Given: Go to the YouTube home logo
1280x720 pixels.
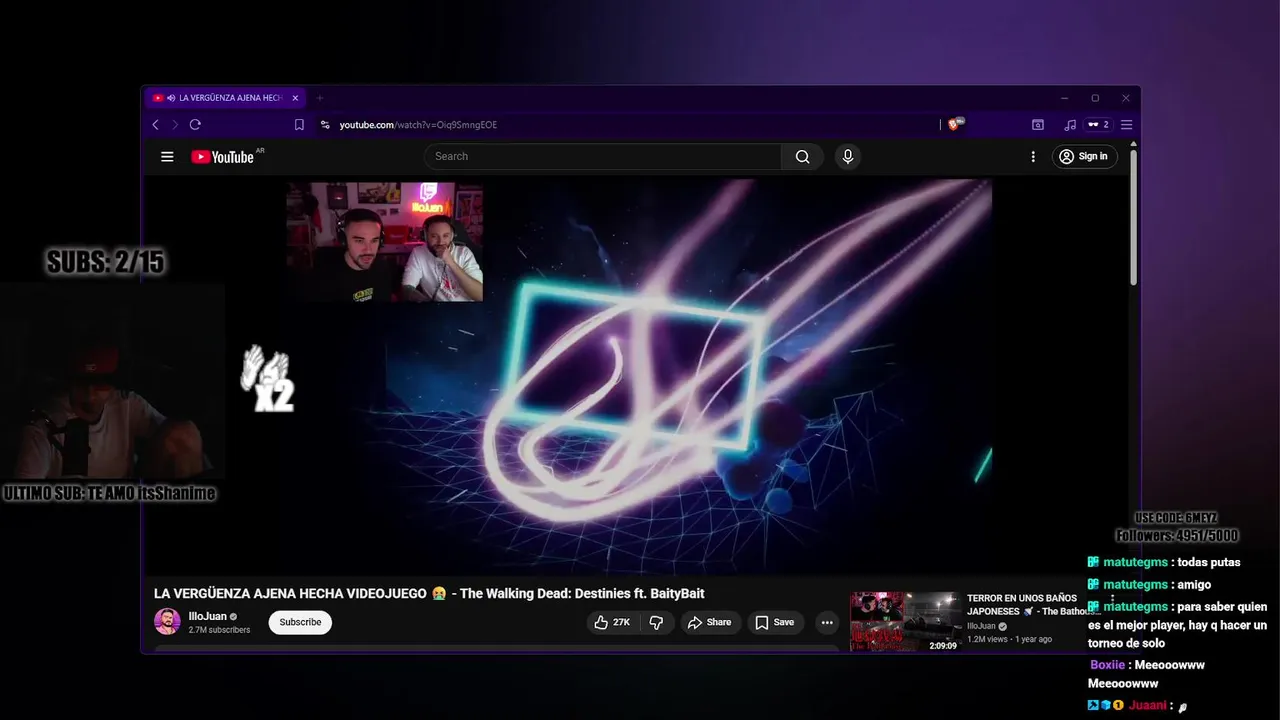Looking at the screenshot, I should pyautogui.click(x=222, y=156).
